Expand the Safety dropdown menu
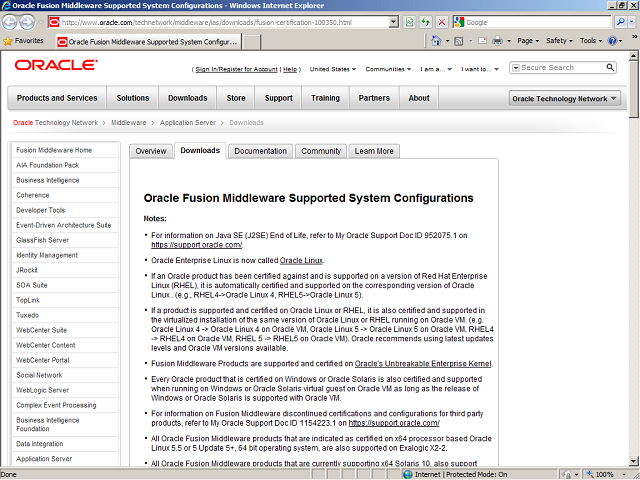 [559, 41]
